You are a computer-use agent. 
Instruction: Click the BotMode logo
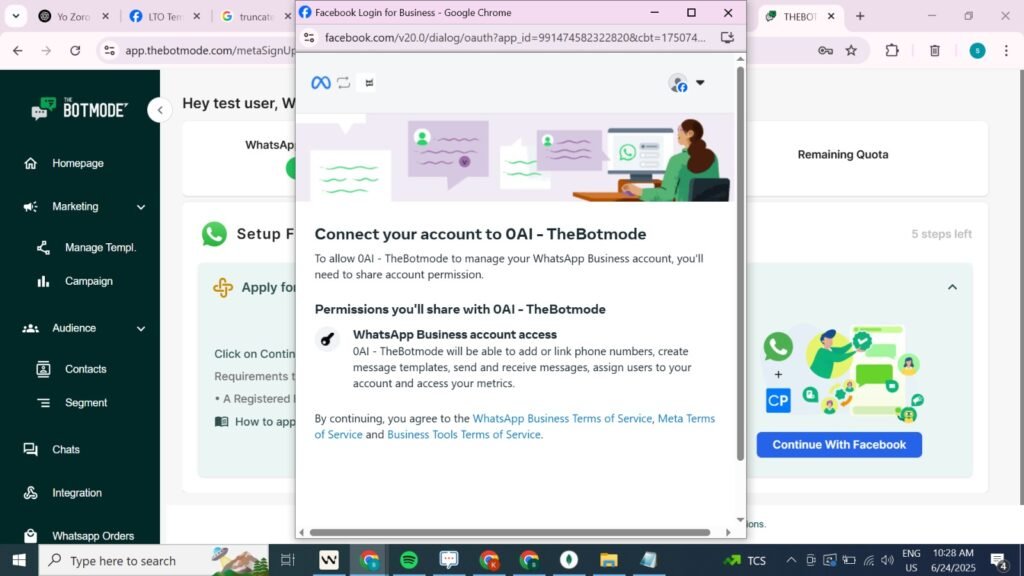[x=79, y=109]
